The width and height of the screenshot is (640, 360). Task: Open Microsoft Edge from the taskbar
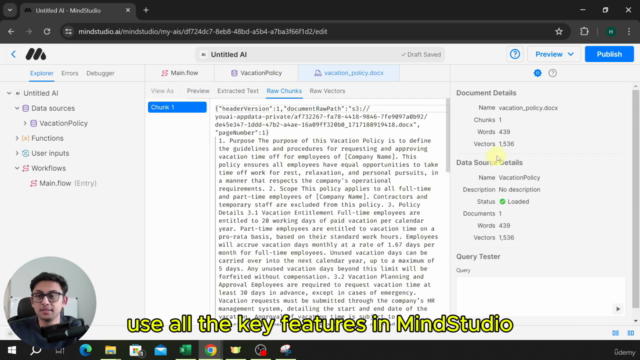86,350
